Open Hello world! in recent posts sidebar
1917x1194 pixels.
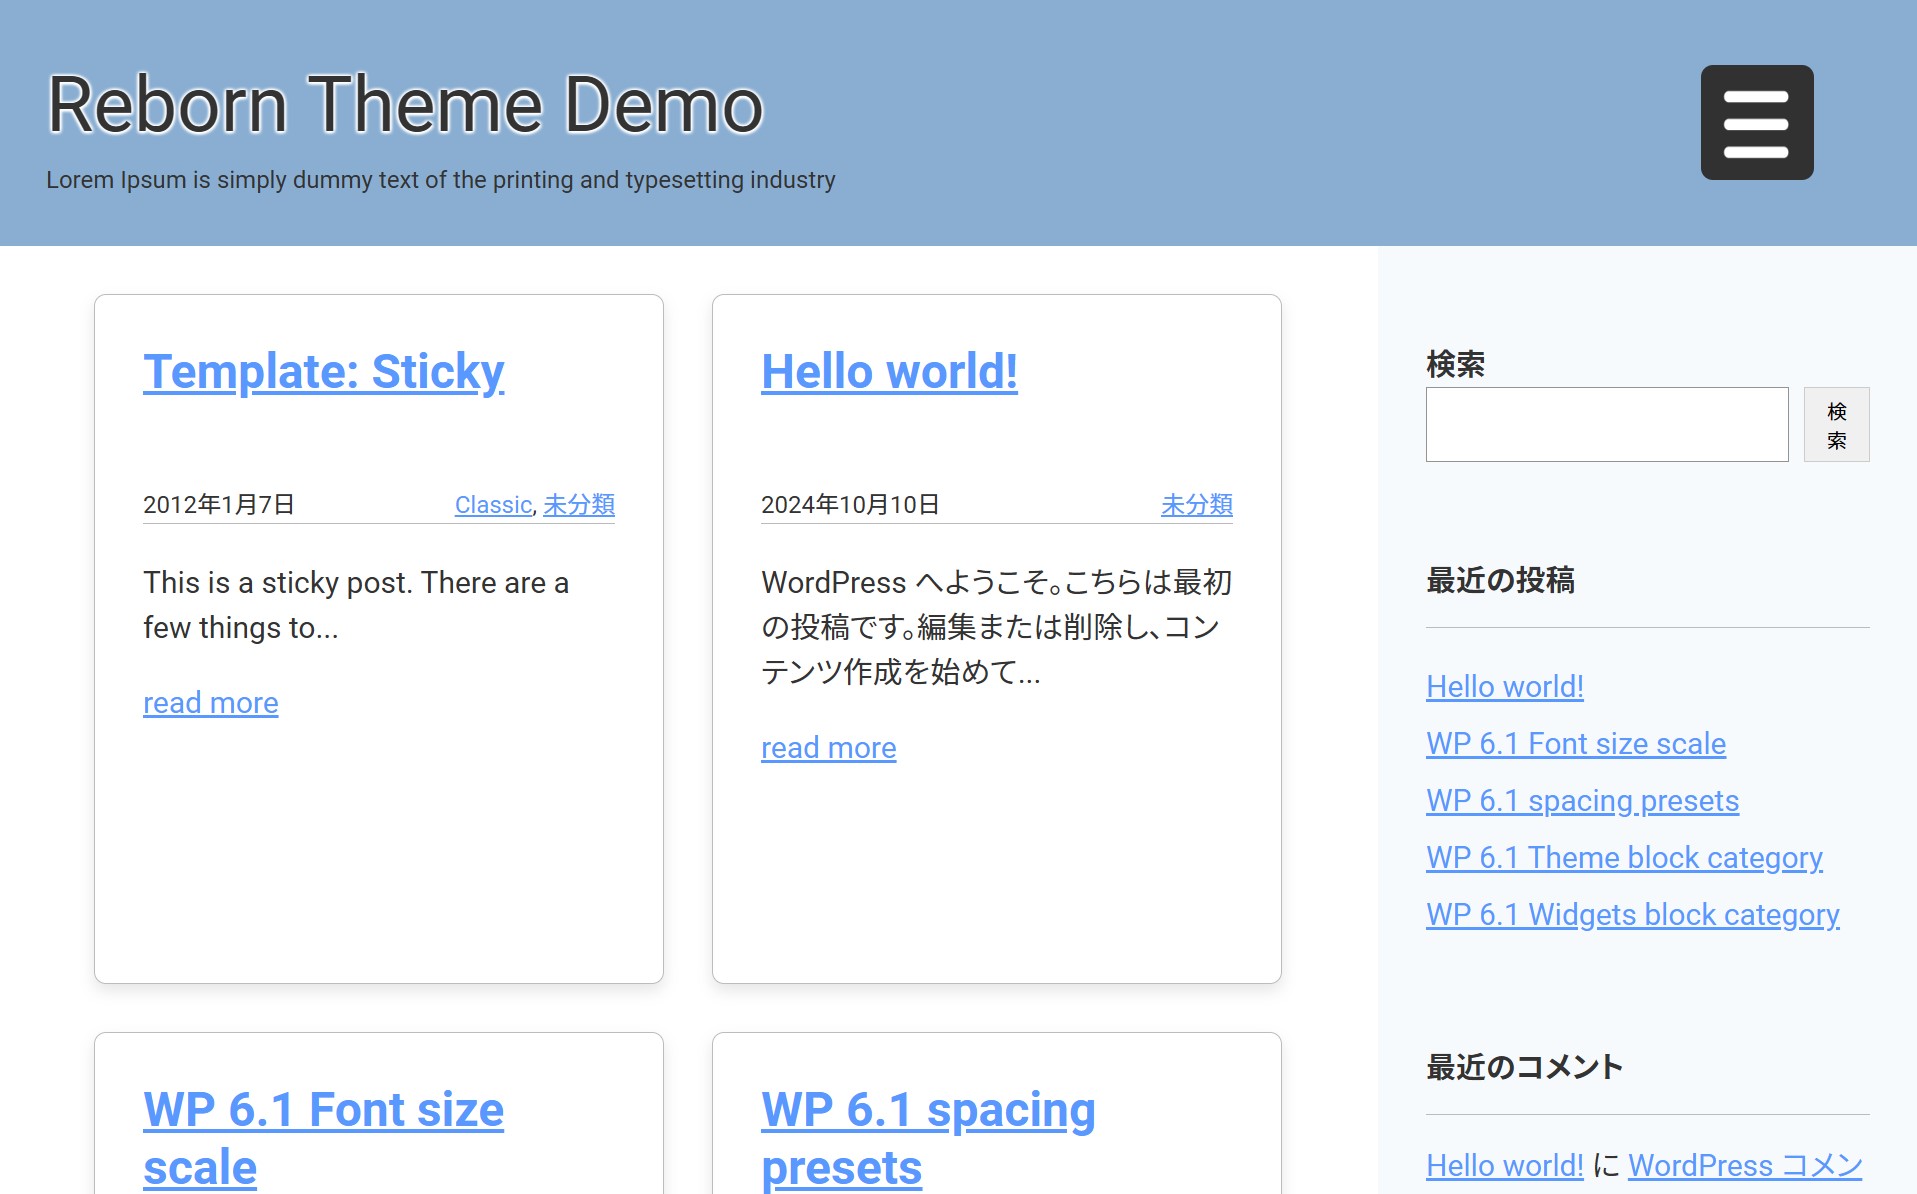[1504, 687]
